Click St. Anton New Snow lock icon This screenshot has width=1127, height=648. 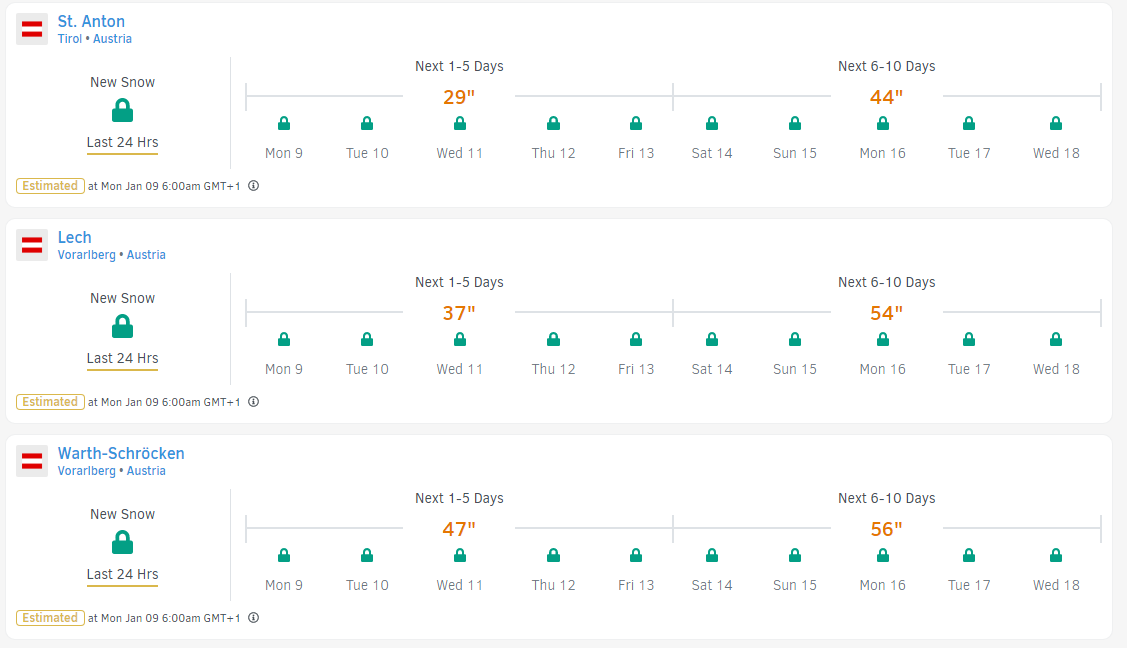(123, 111)
